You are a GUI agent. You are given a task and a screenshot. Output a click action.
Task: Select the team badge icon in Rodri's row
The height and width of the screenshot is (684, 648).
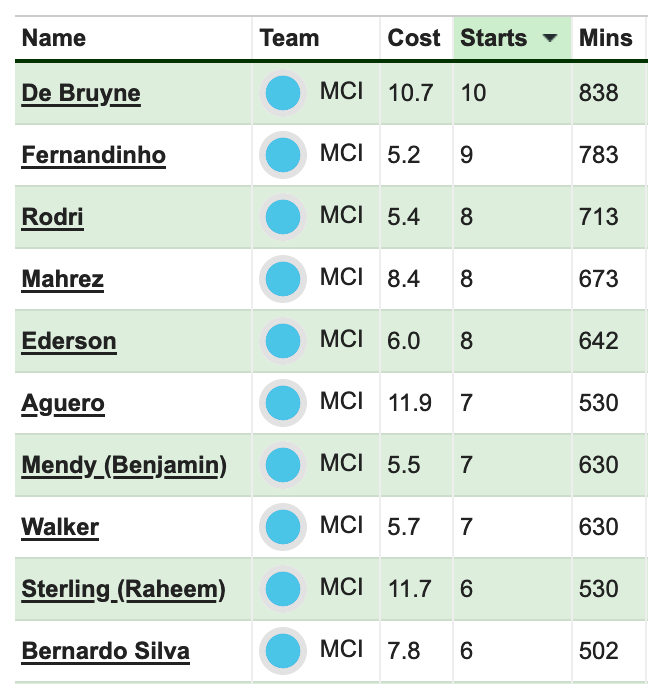(x=283, y=217)
